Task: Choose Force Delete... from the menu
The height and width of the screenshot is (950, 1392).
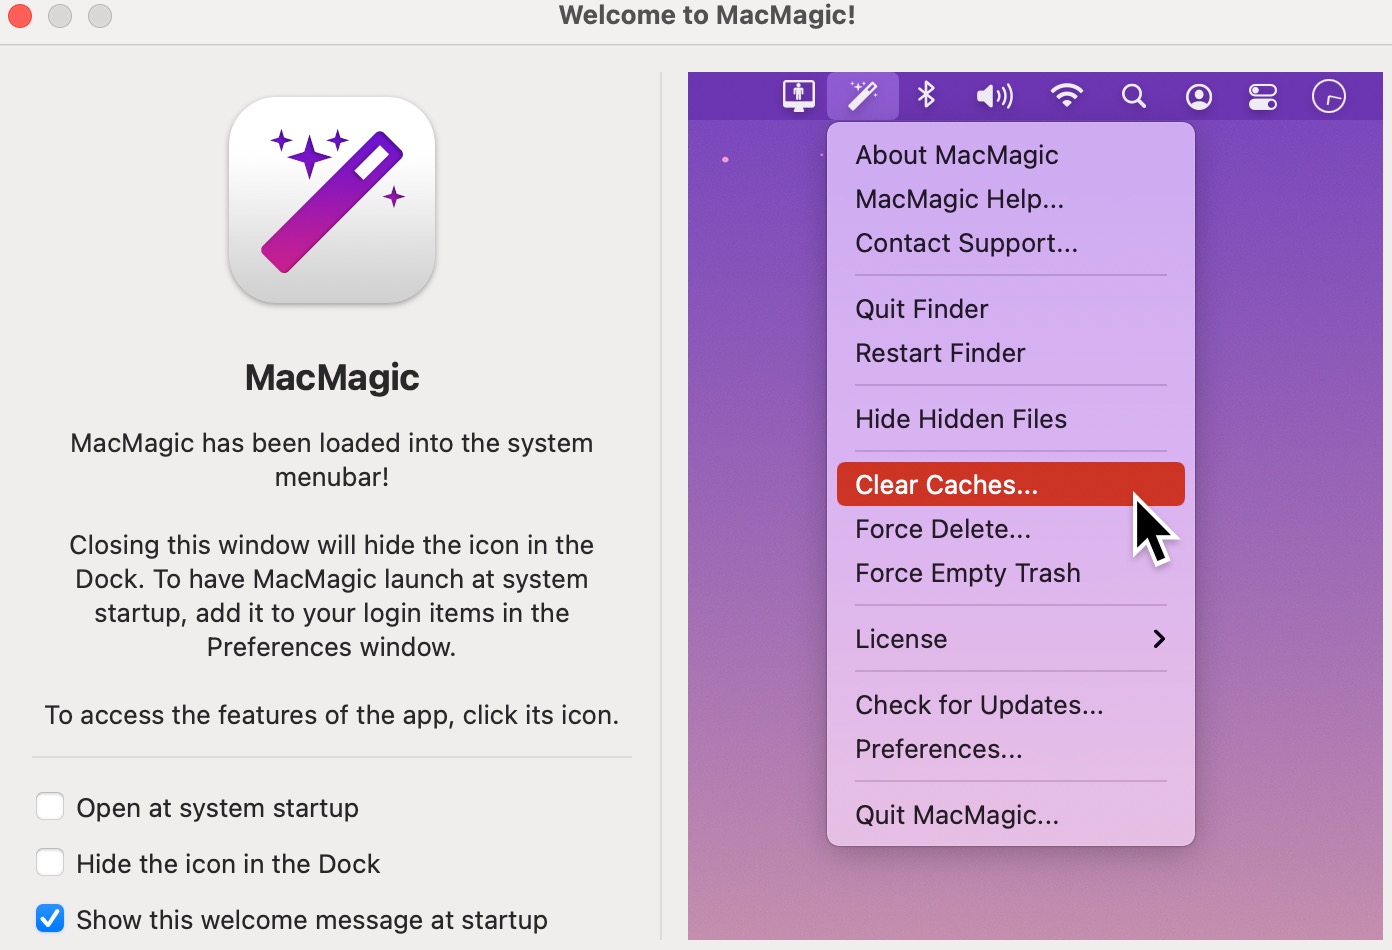Action: coord(1011,529)
